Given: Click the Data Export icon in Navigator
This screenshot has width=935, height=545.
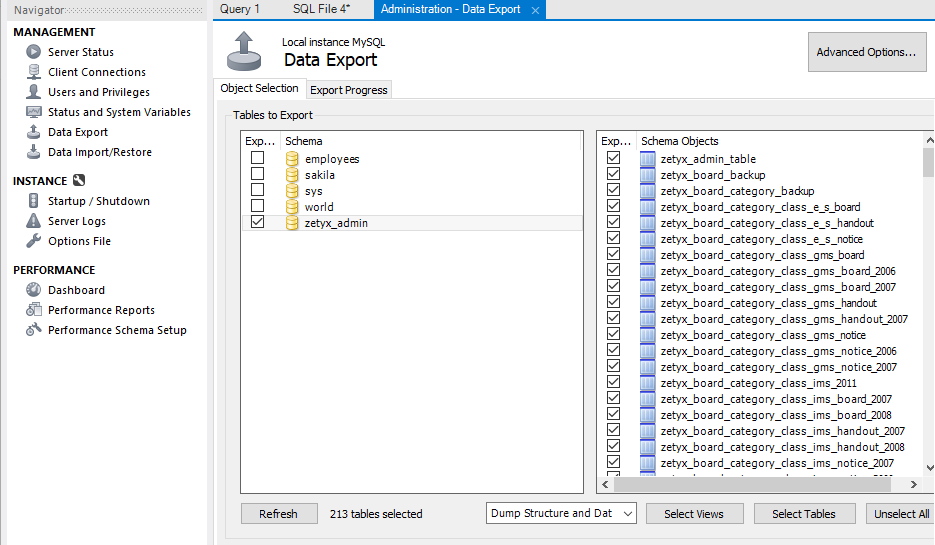Looking at the screenshot, I should click(33, 132).
